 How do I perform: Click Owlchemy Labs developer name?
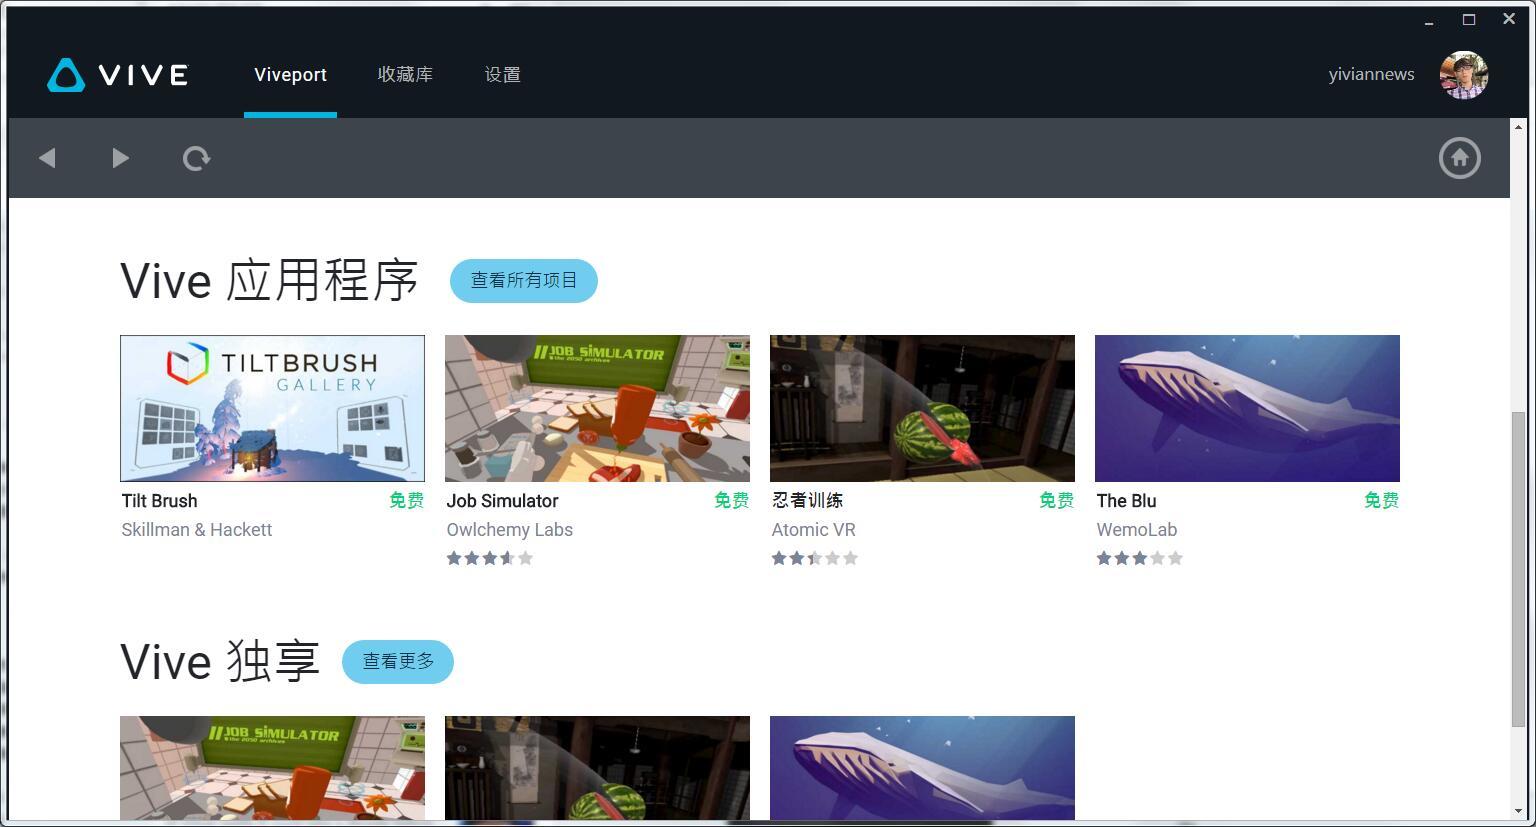(509, 530)
